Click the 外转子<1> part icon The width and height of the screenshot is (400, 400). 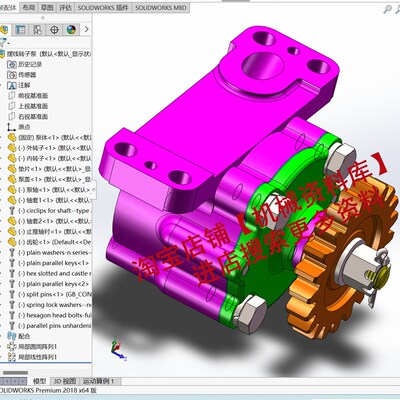pos(12,148)
